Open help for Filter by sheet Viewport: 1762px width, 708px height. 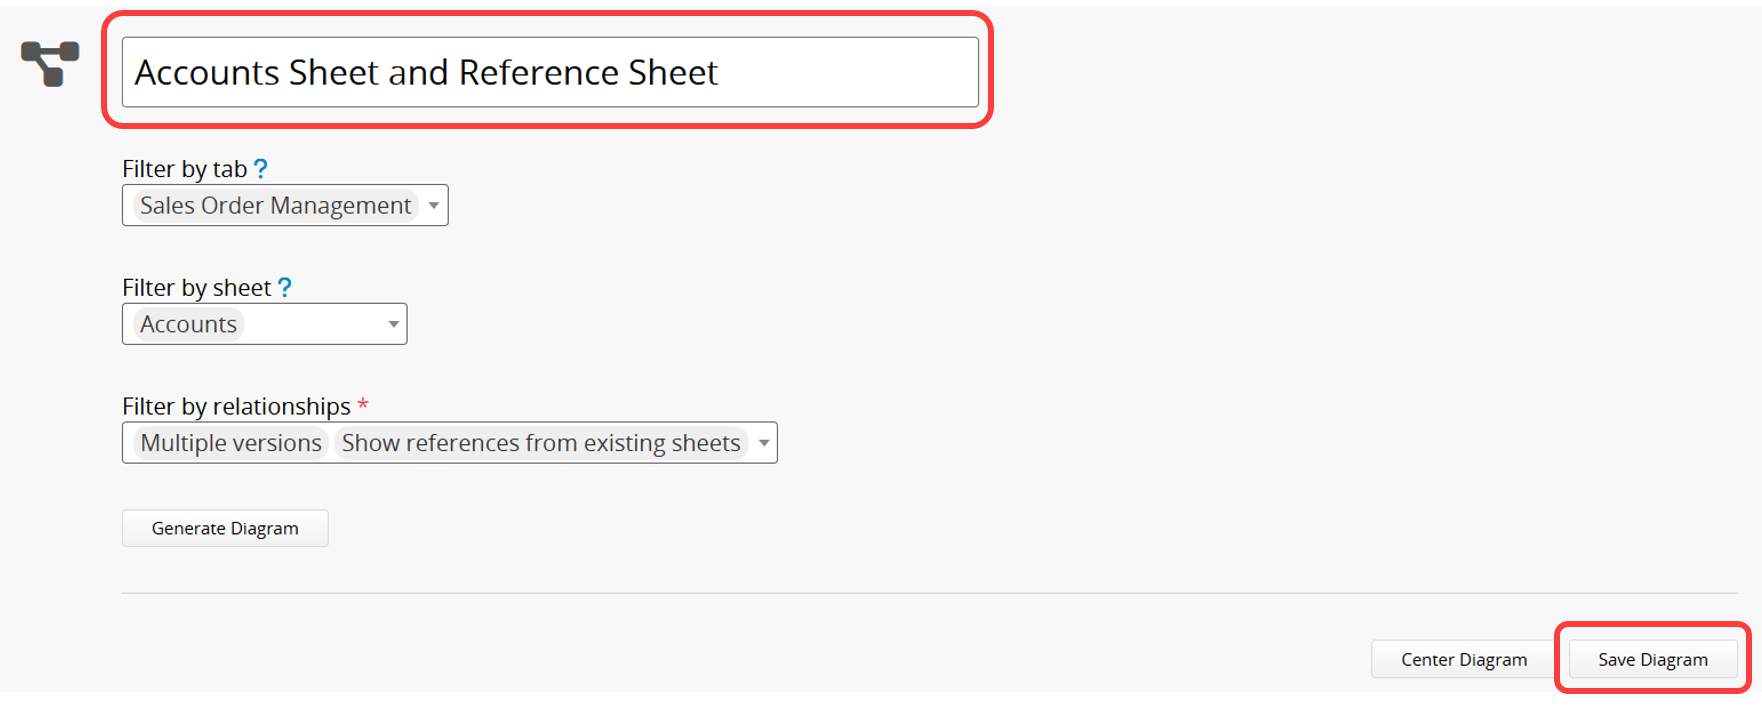(285, 287)
